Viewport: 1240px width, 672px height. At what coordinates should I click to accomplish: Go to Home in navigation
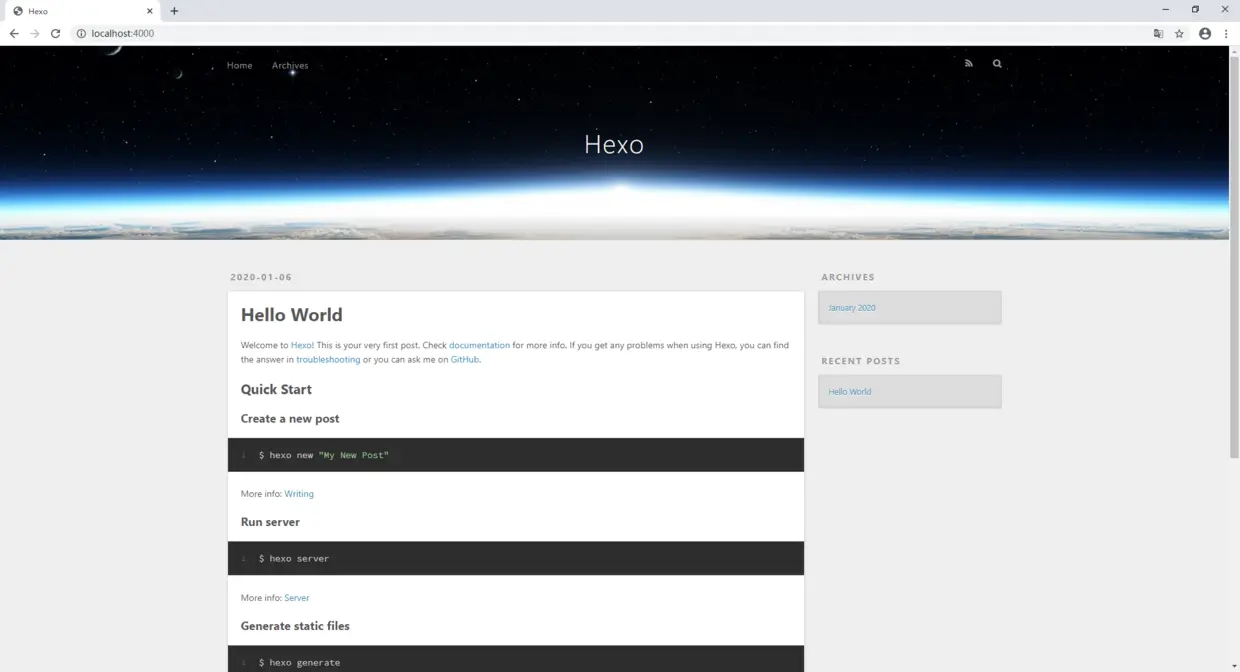click(x=240, y=65)
